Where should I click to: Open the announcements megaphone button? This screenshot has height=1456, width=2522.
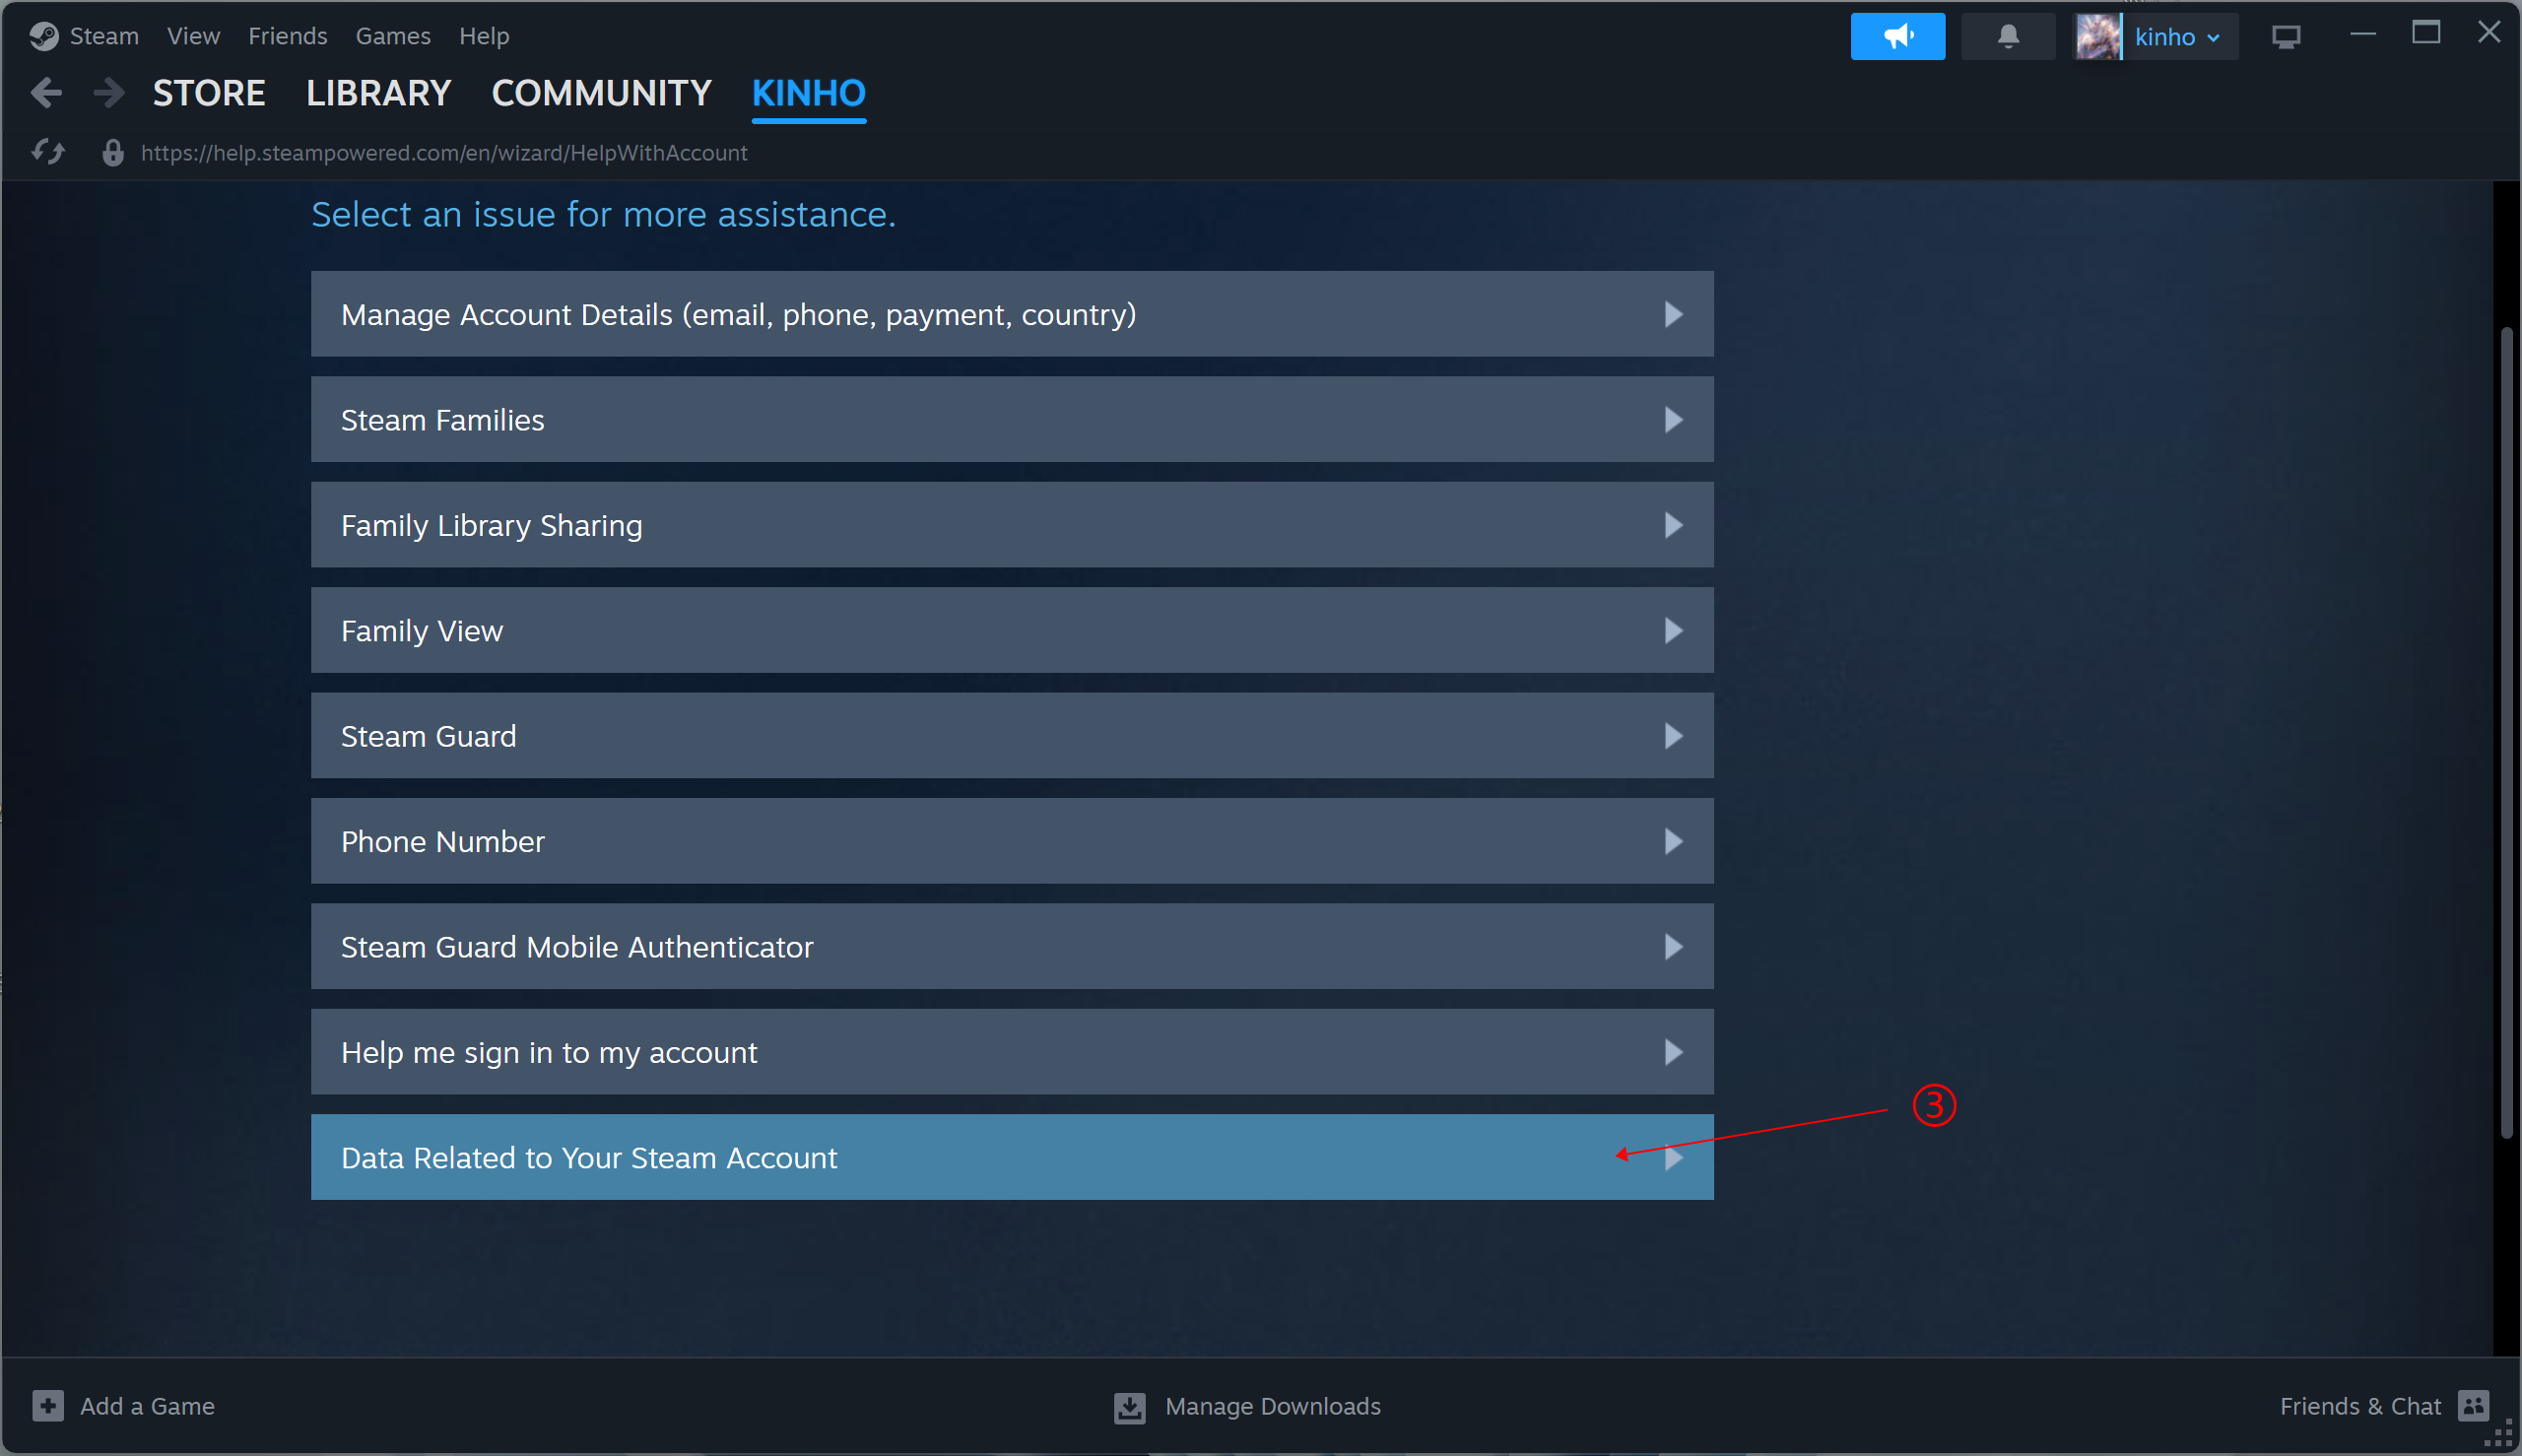pyautogui.click(x=1896, y=37)
